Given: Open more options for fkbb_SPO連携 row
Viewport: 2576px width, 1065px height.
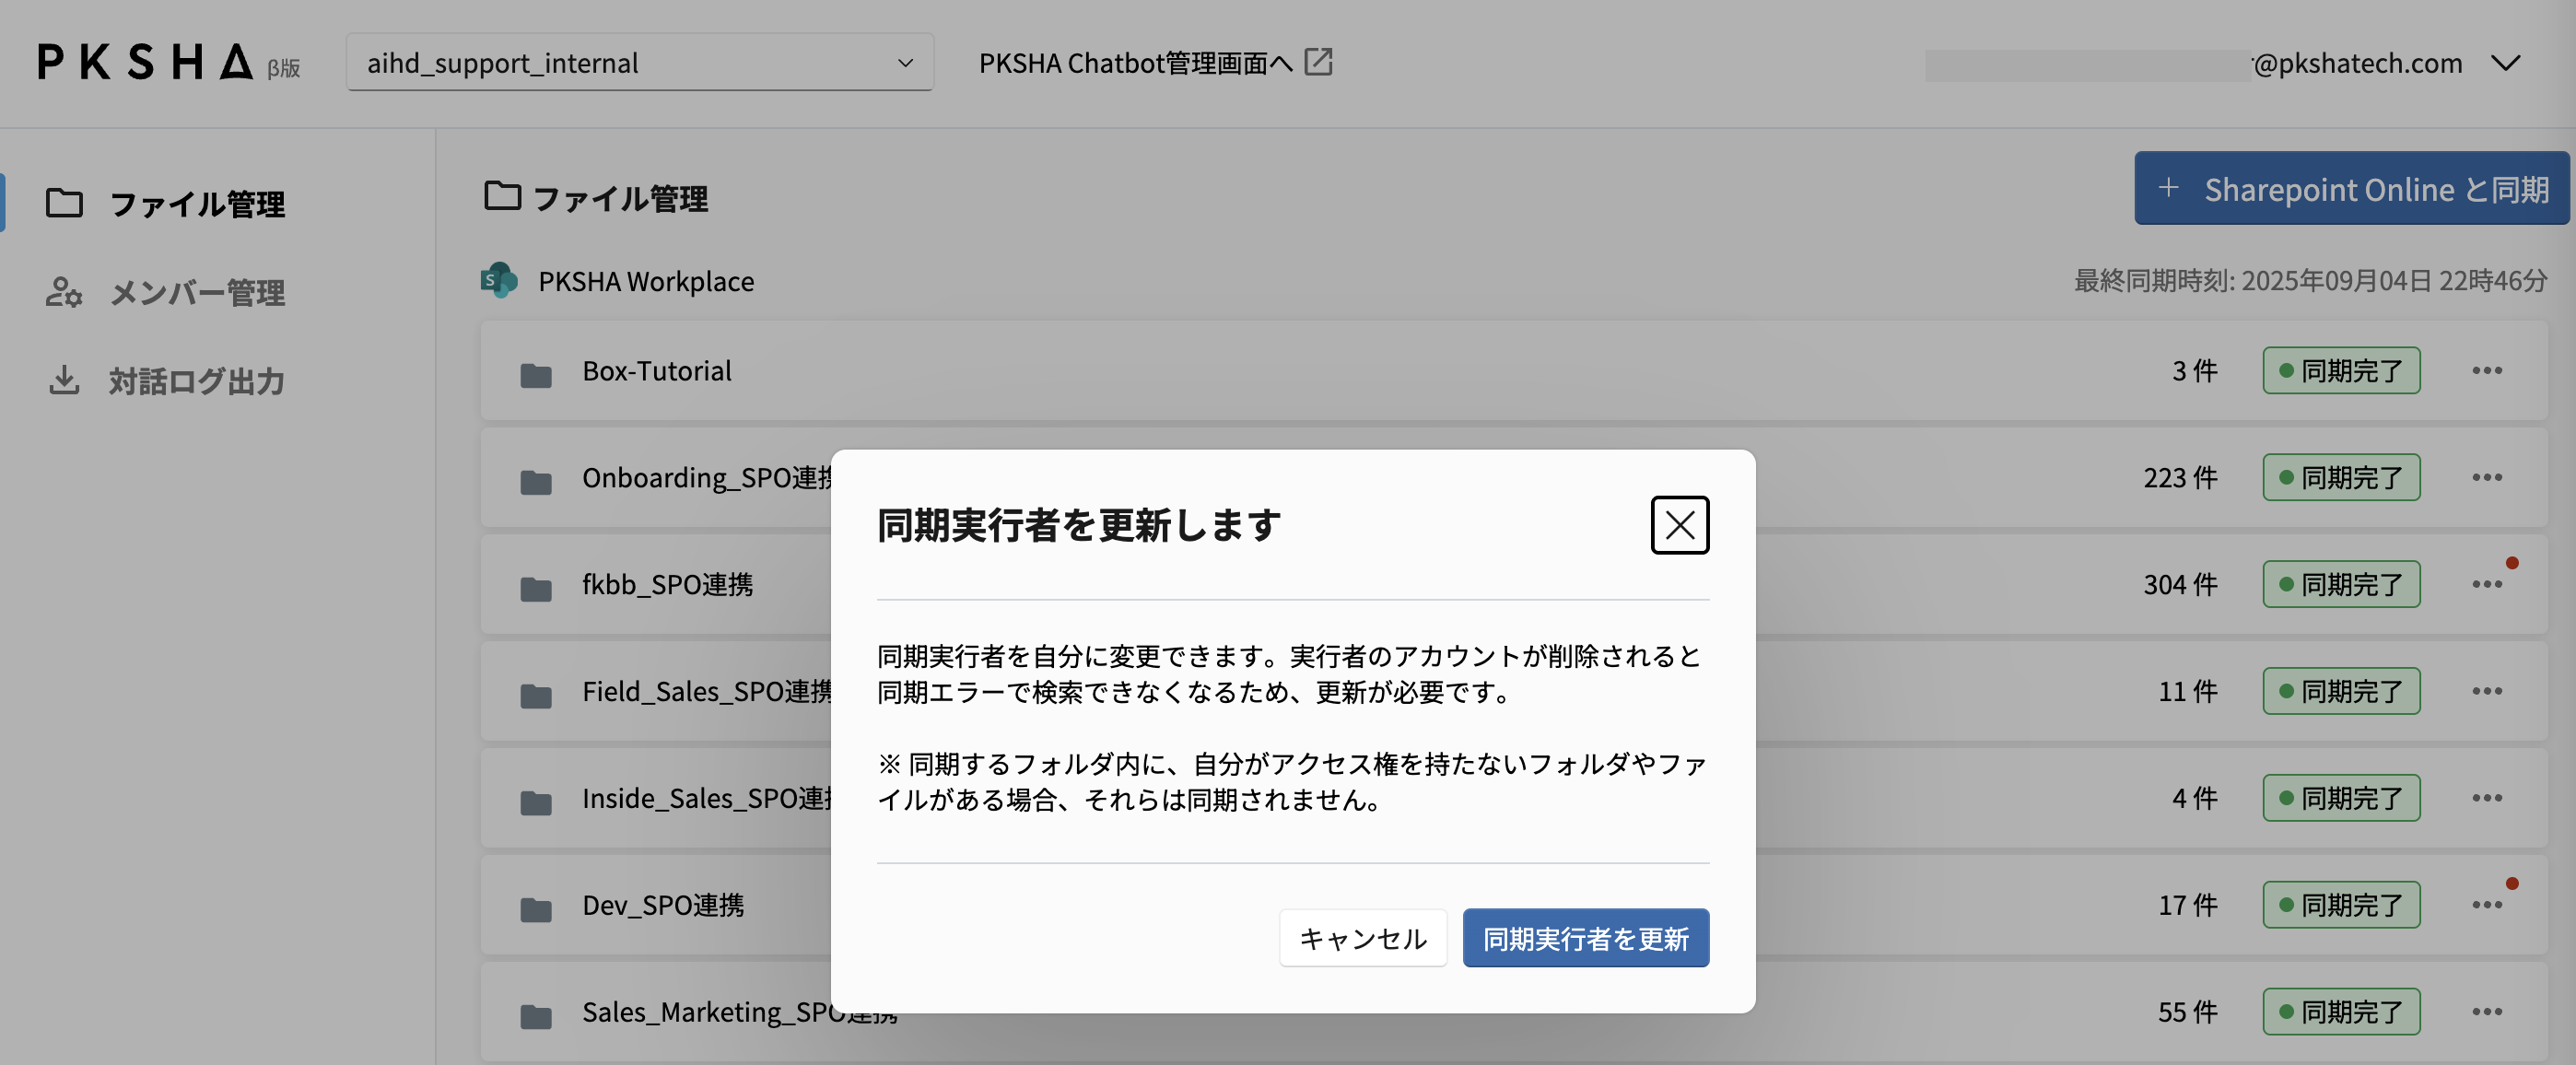Looking at the screenshot, I should click(2486, 584).
